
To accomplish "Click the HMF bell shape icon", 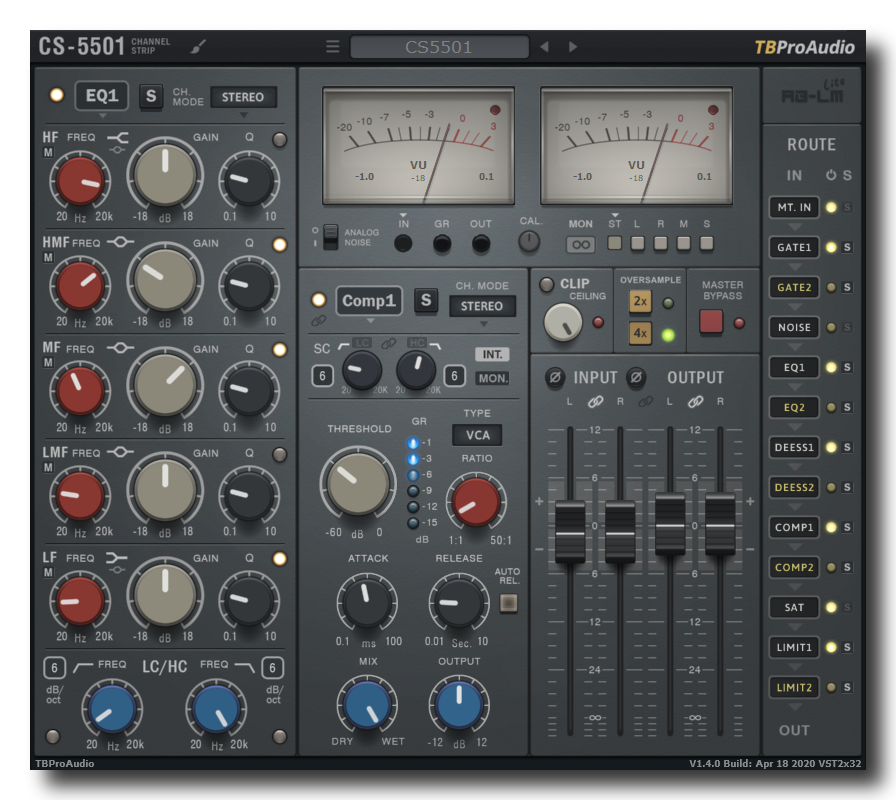I will pos(121,242).
